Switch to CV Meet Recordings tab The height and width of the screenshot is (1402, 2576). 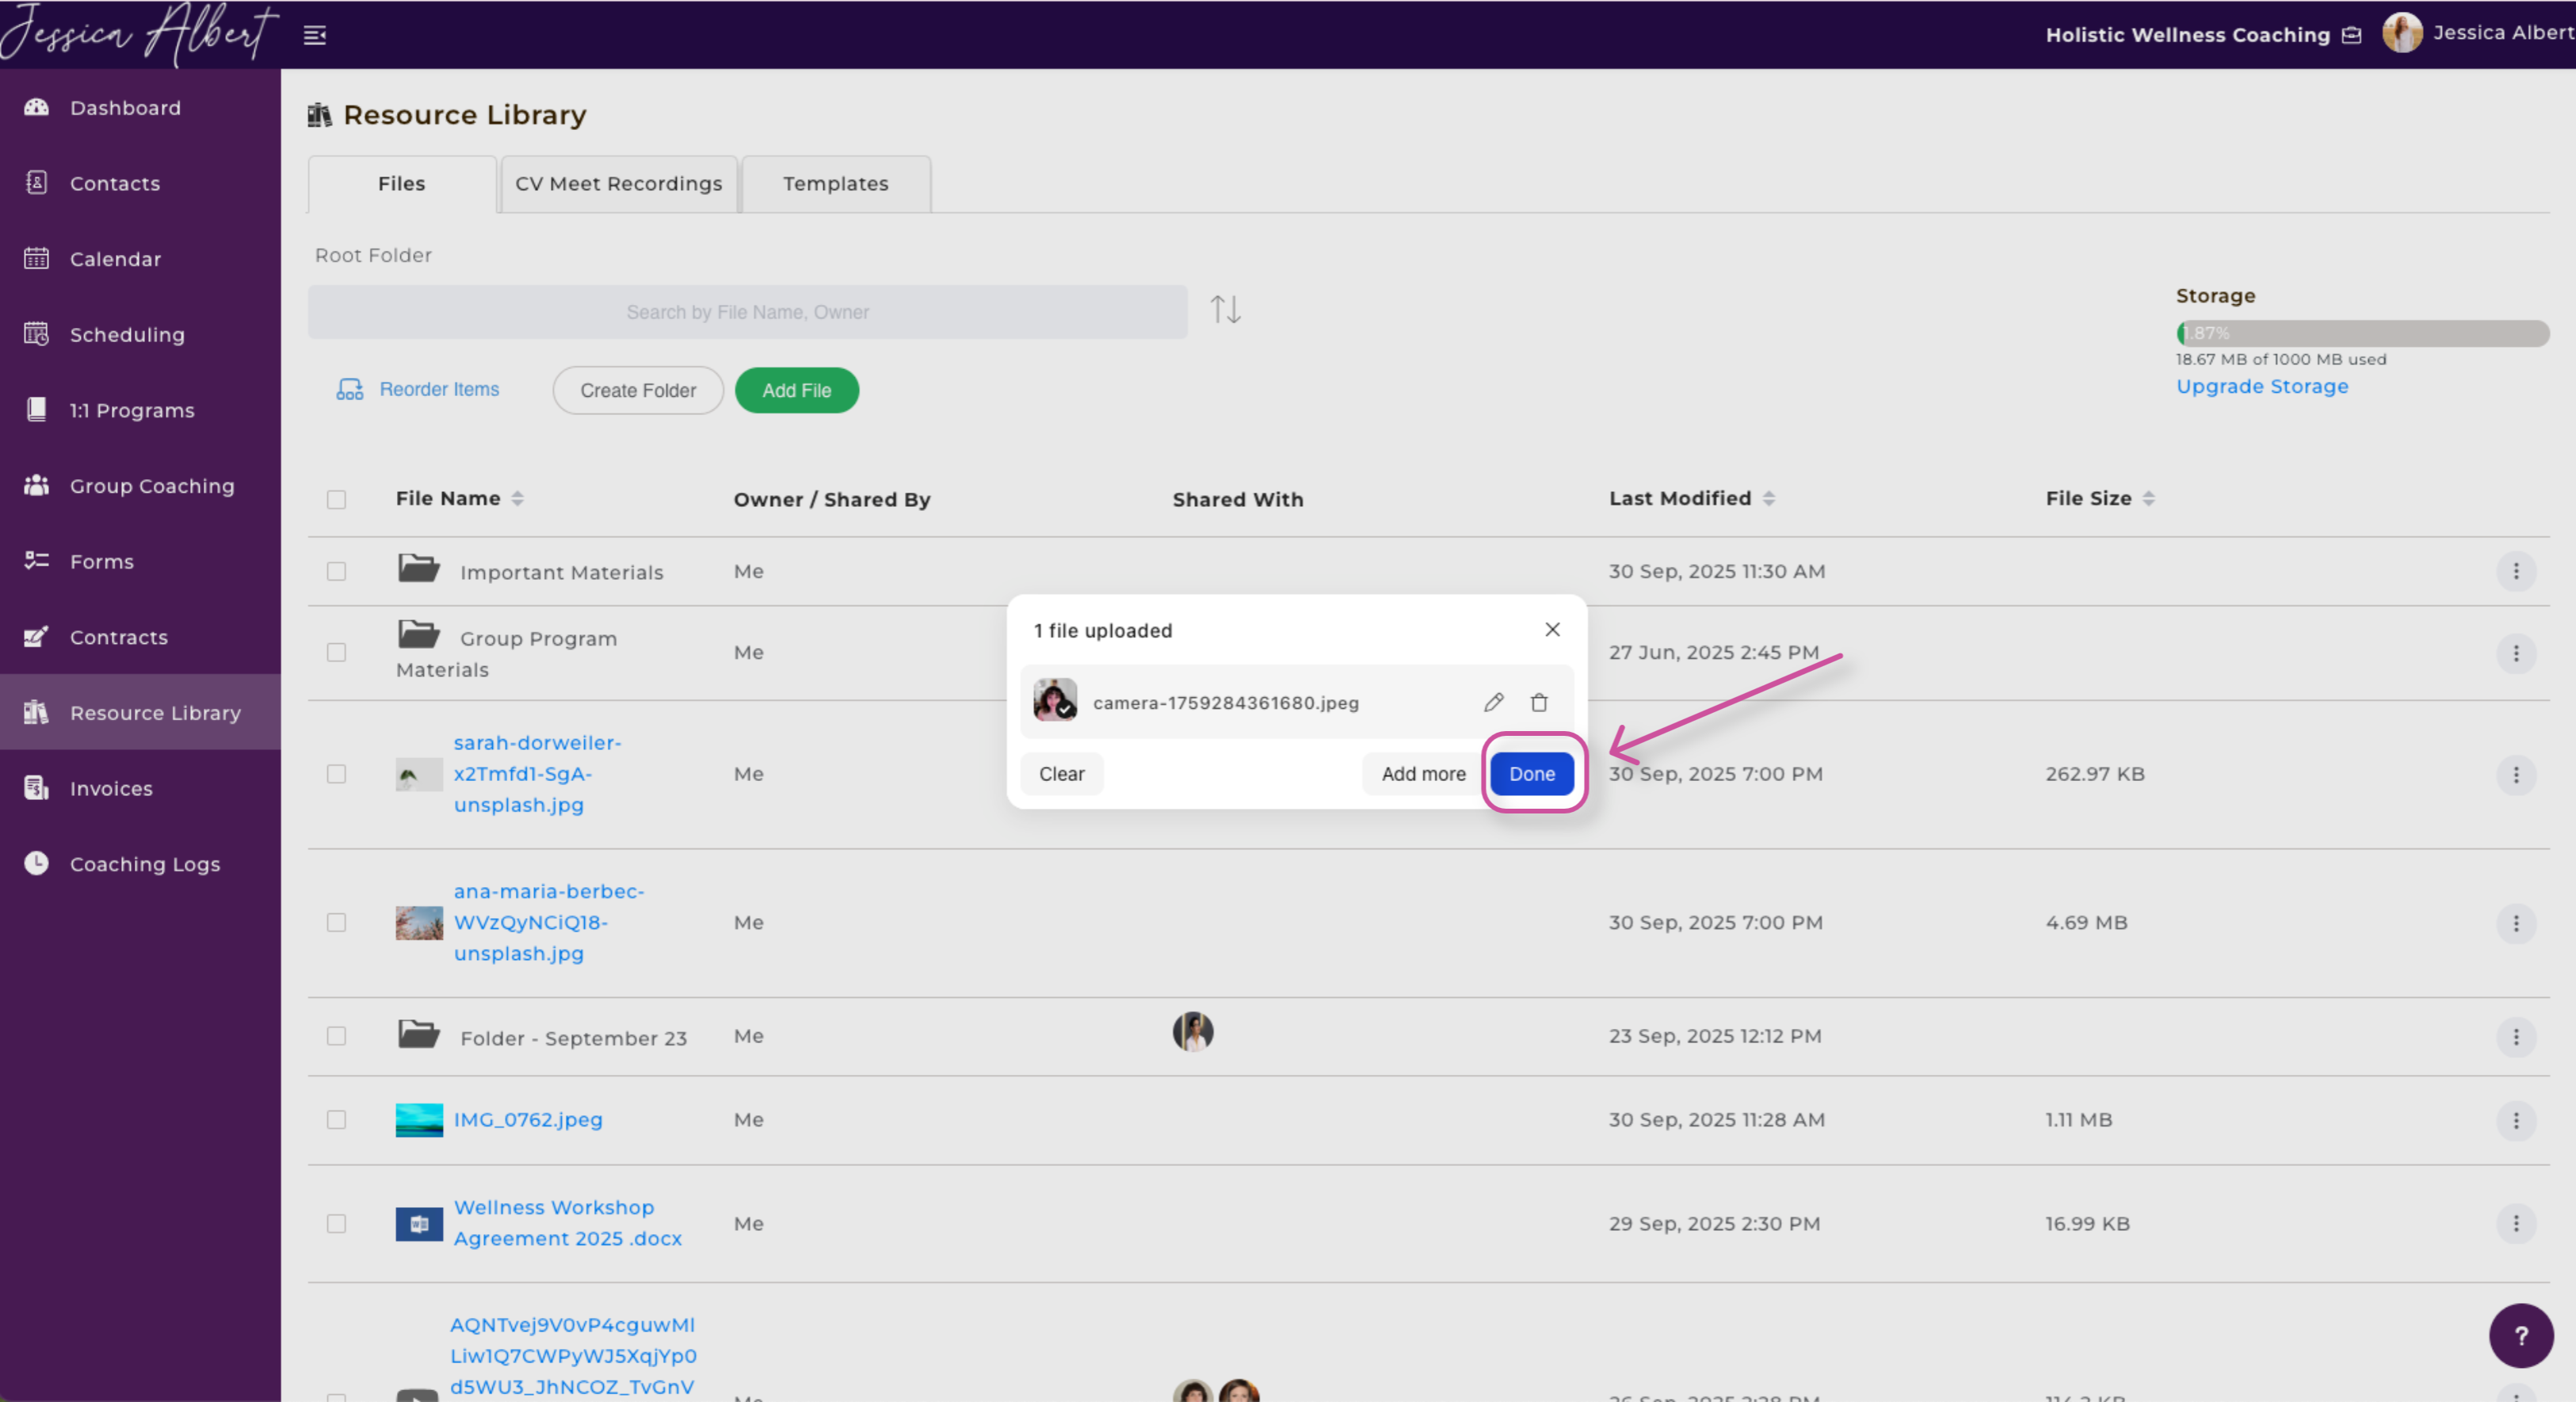coord(618,184)
